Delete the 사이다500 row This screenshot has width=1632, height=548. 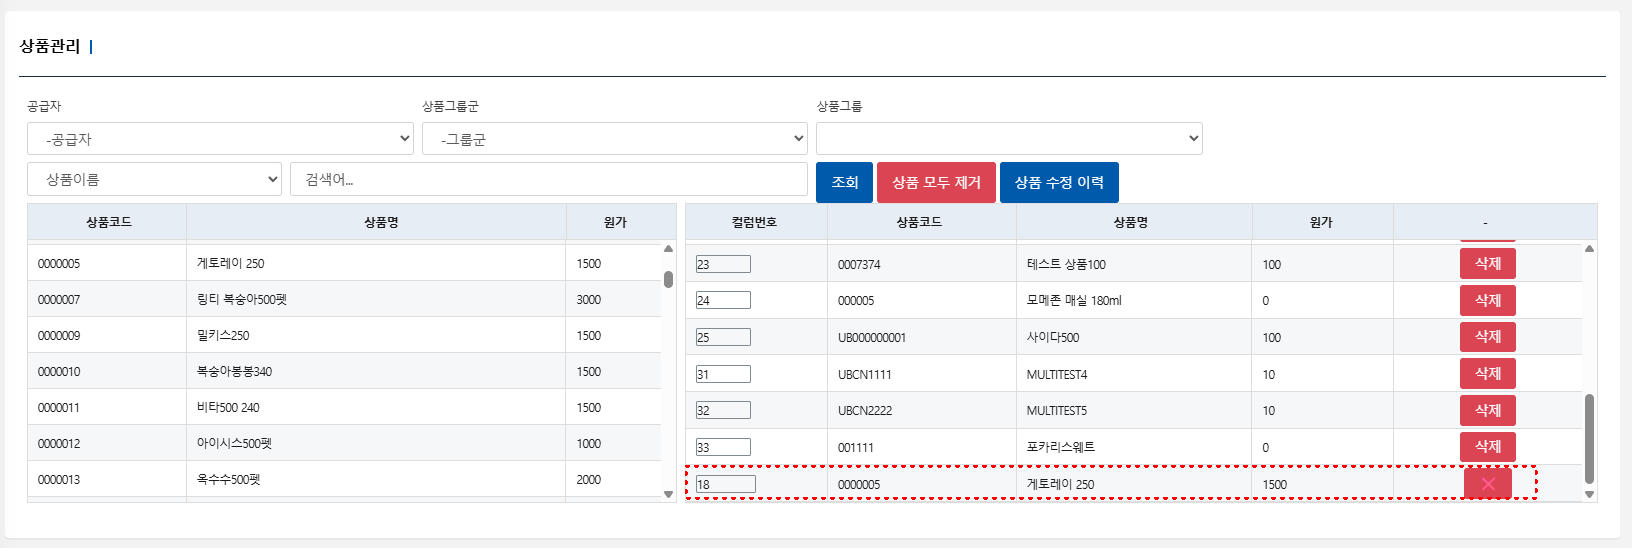tap(1488, 336)
